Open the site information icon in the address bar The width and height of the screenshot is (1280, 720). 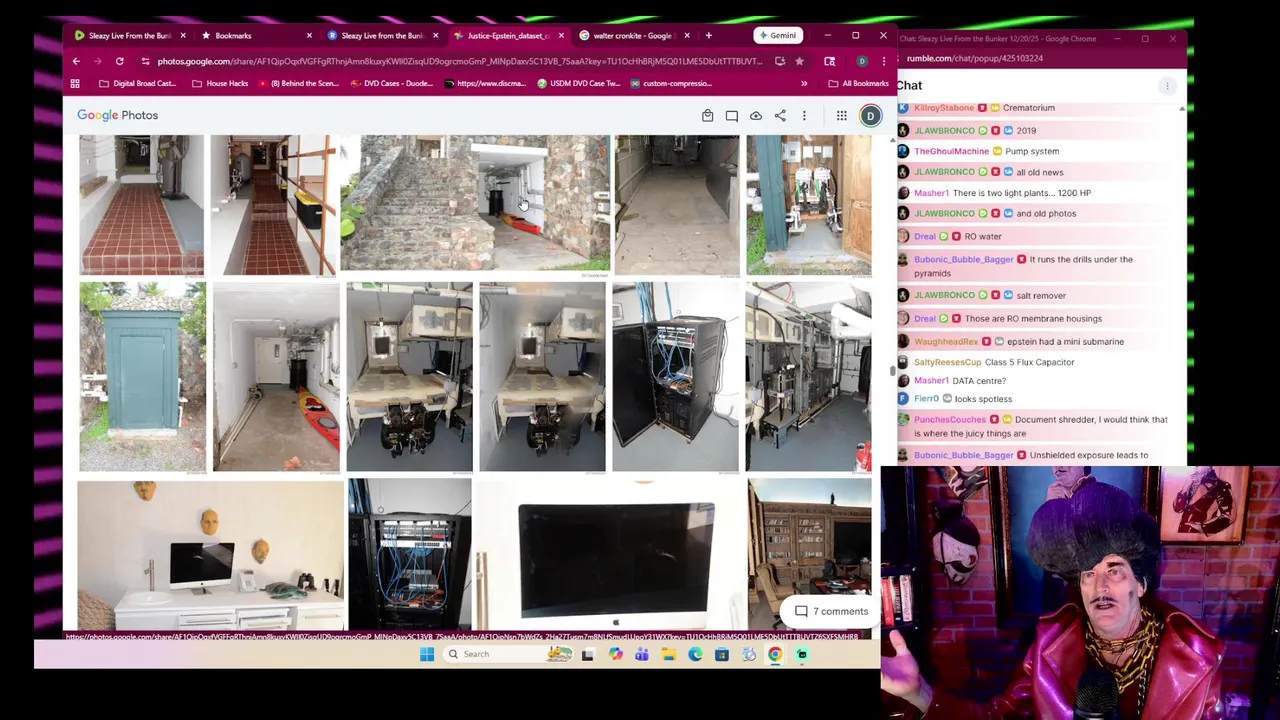tap(145, 61)
